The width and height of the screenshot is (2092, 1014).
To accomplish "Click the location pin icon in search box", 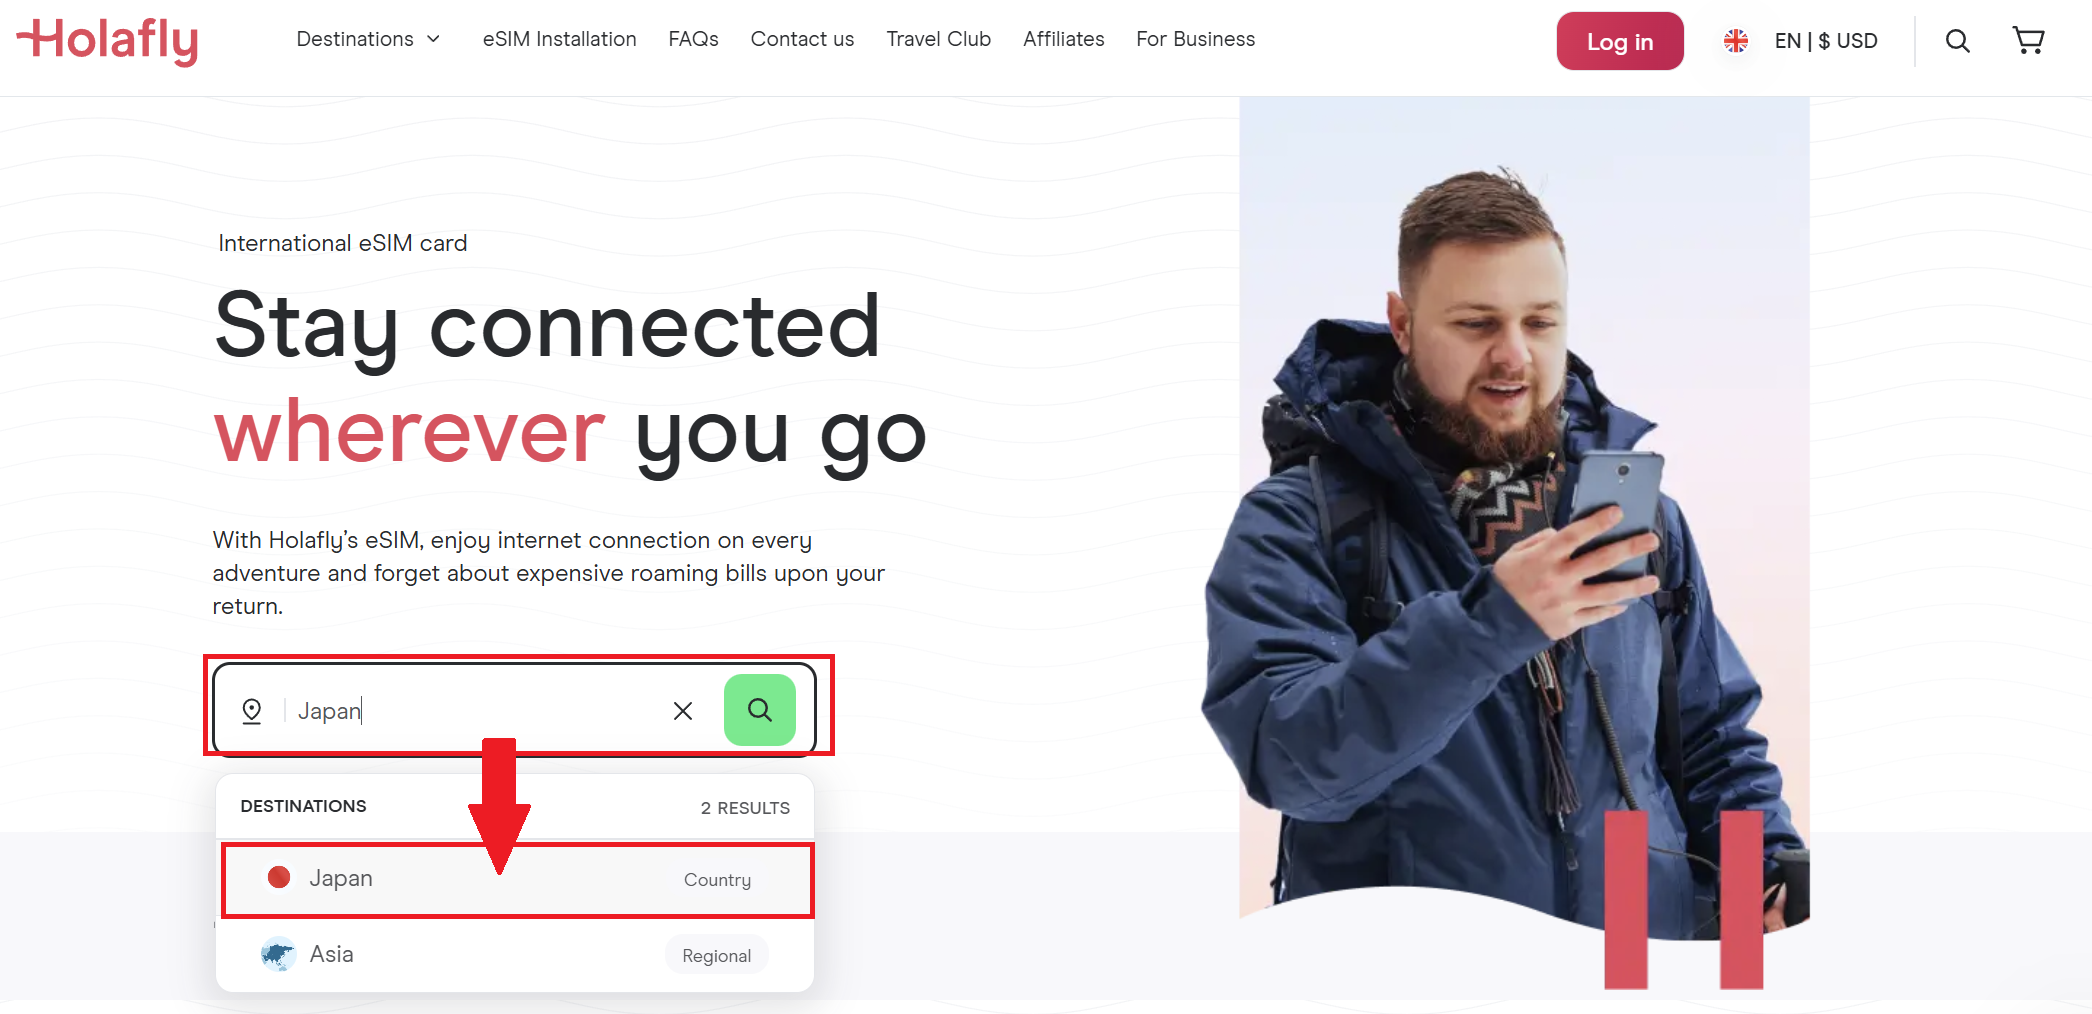I will click(252, 711).
